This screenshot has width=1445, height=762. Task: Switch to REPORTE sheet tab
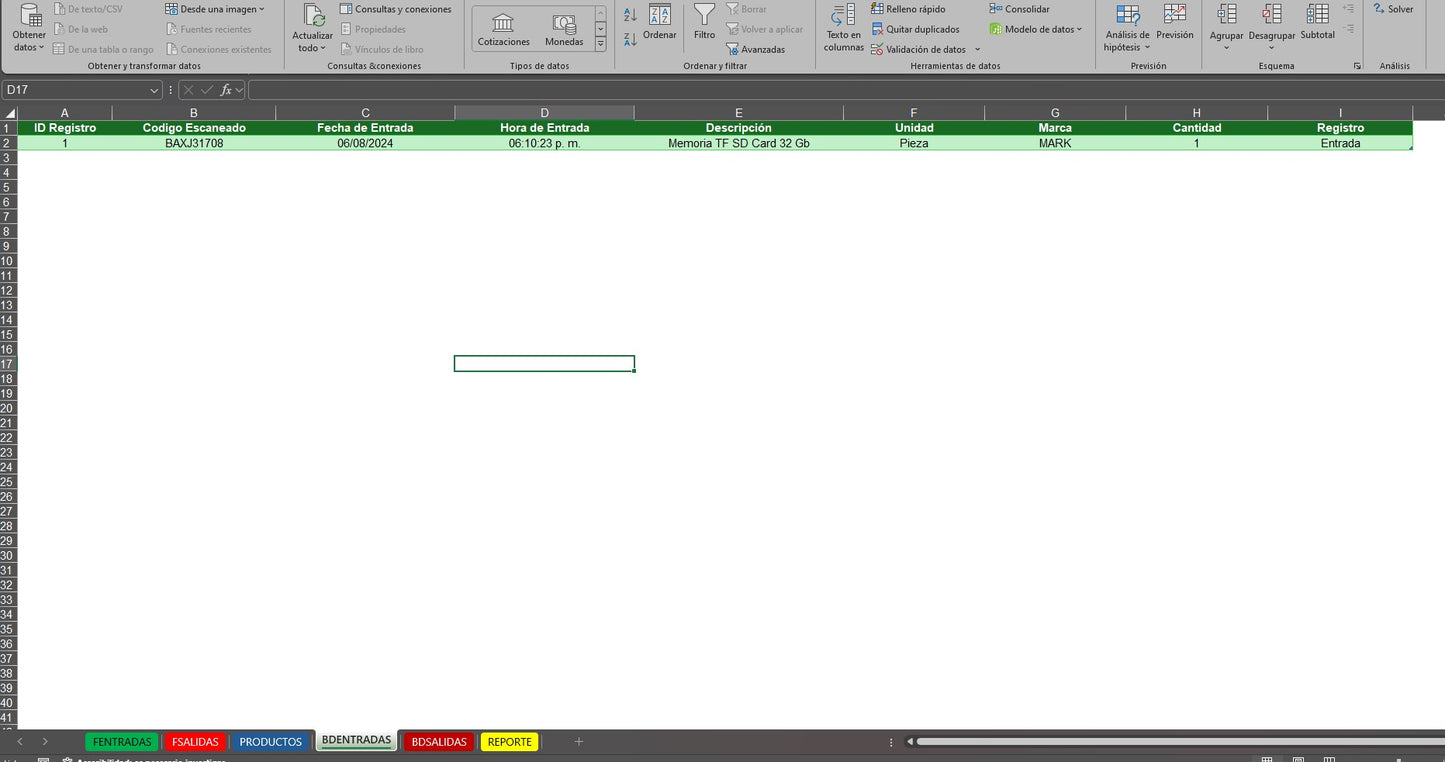510,742
